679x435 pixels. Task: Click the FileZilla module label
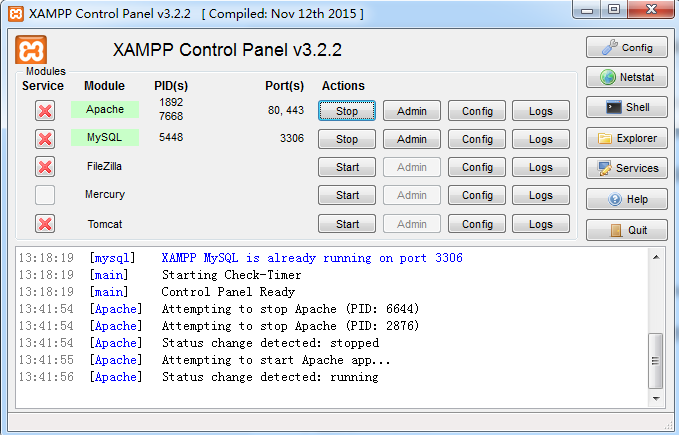[104, 166]
